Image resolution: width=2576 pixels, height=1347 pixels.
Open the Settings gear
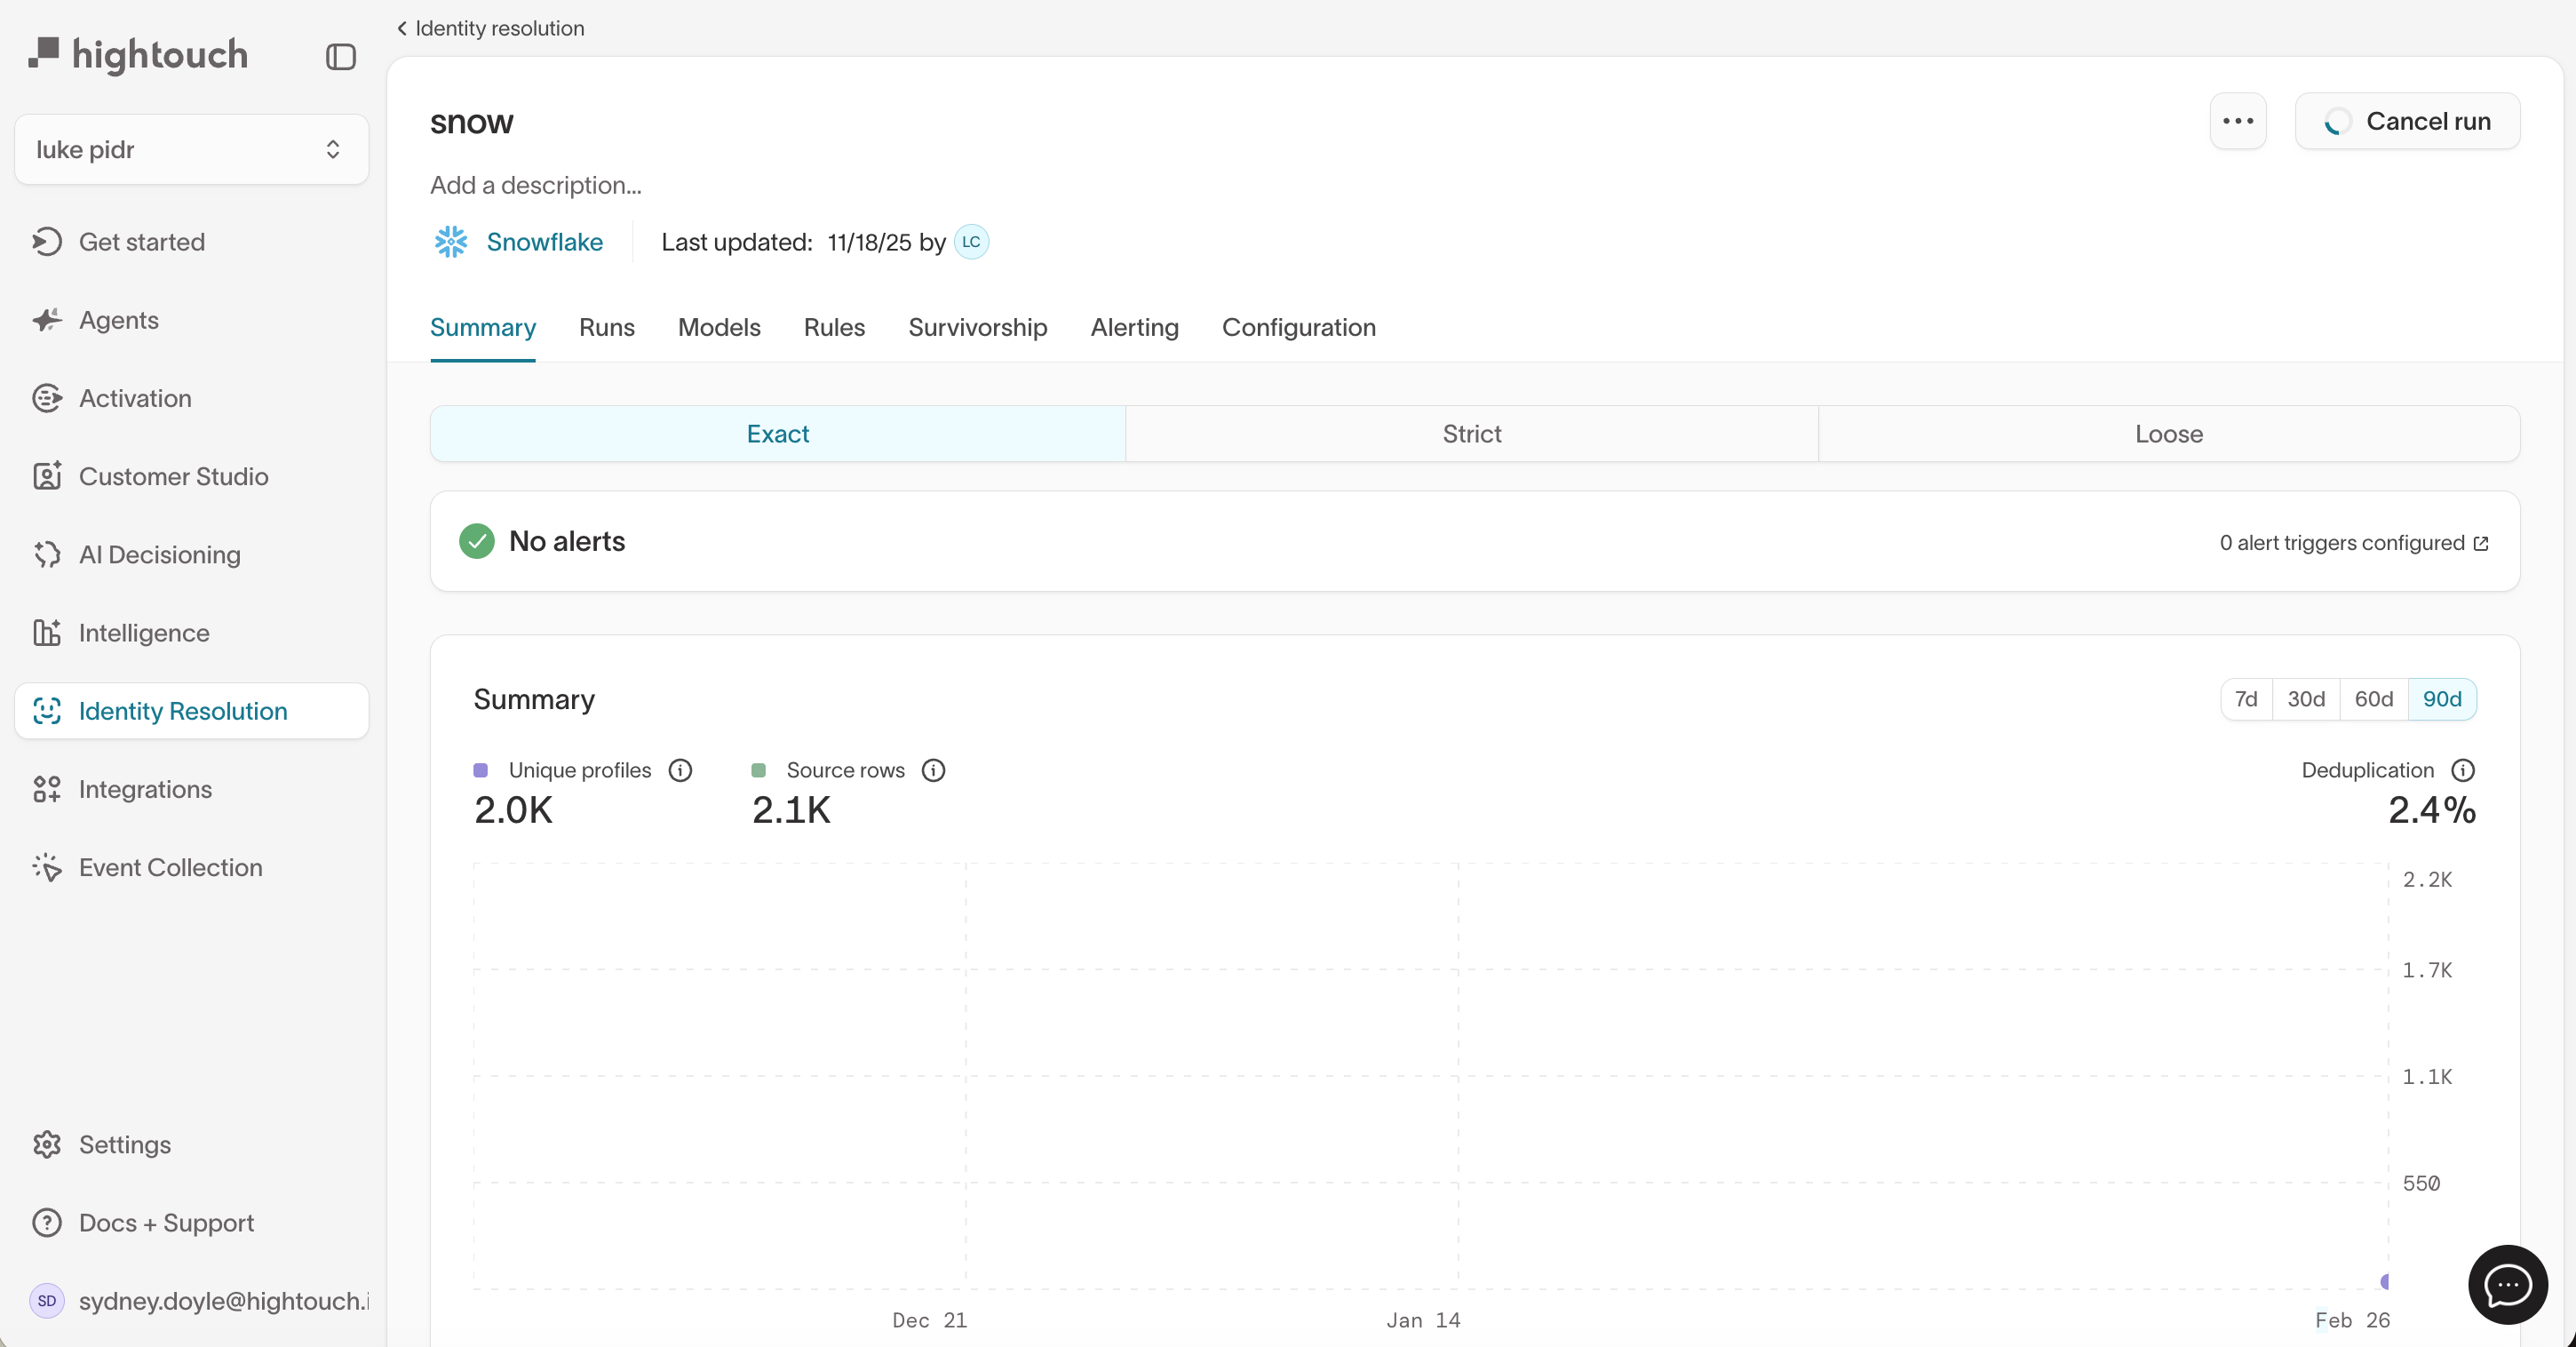[124, 1144]
